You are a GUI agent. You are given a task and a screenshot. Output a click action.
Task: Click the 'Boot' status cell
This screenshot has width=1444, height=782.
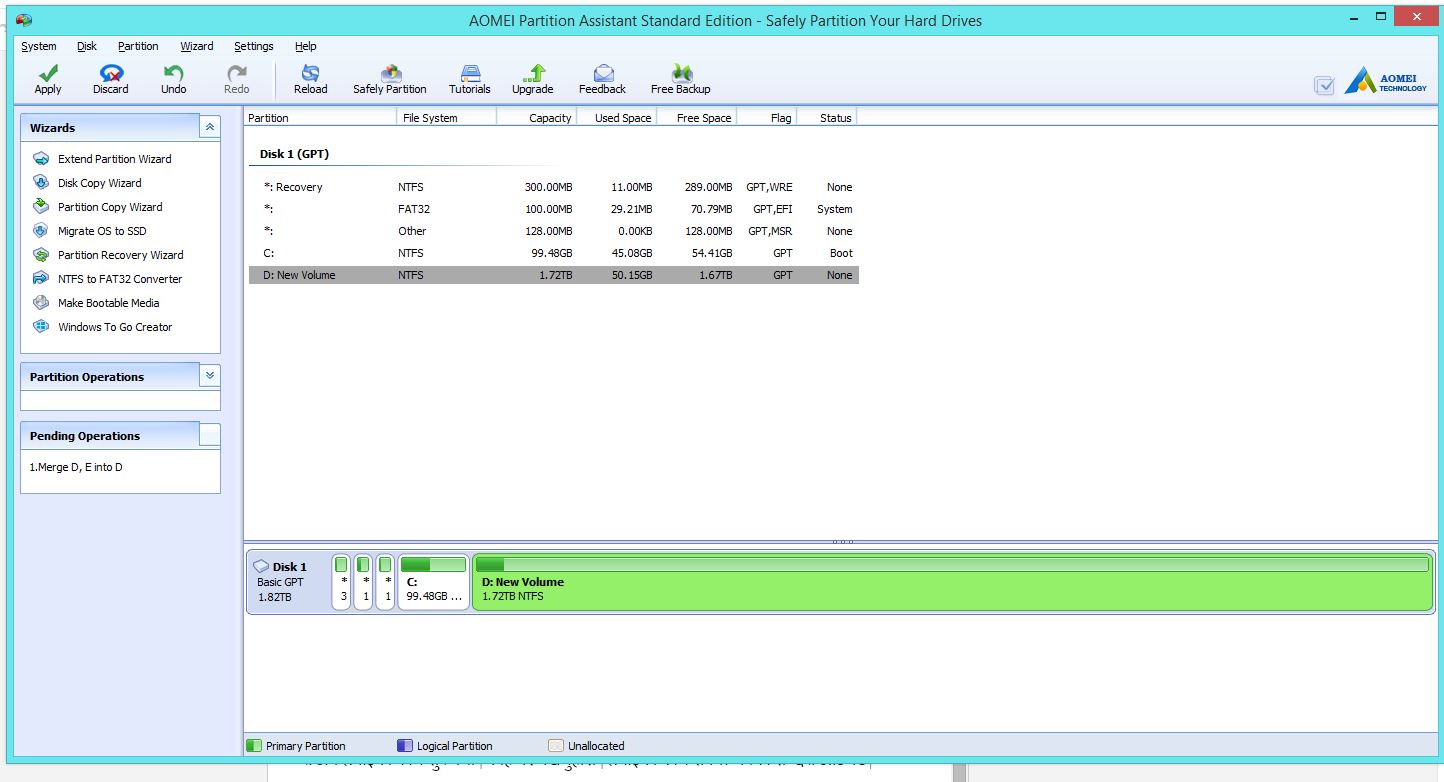[841, 253]
